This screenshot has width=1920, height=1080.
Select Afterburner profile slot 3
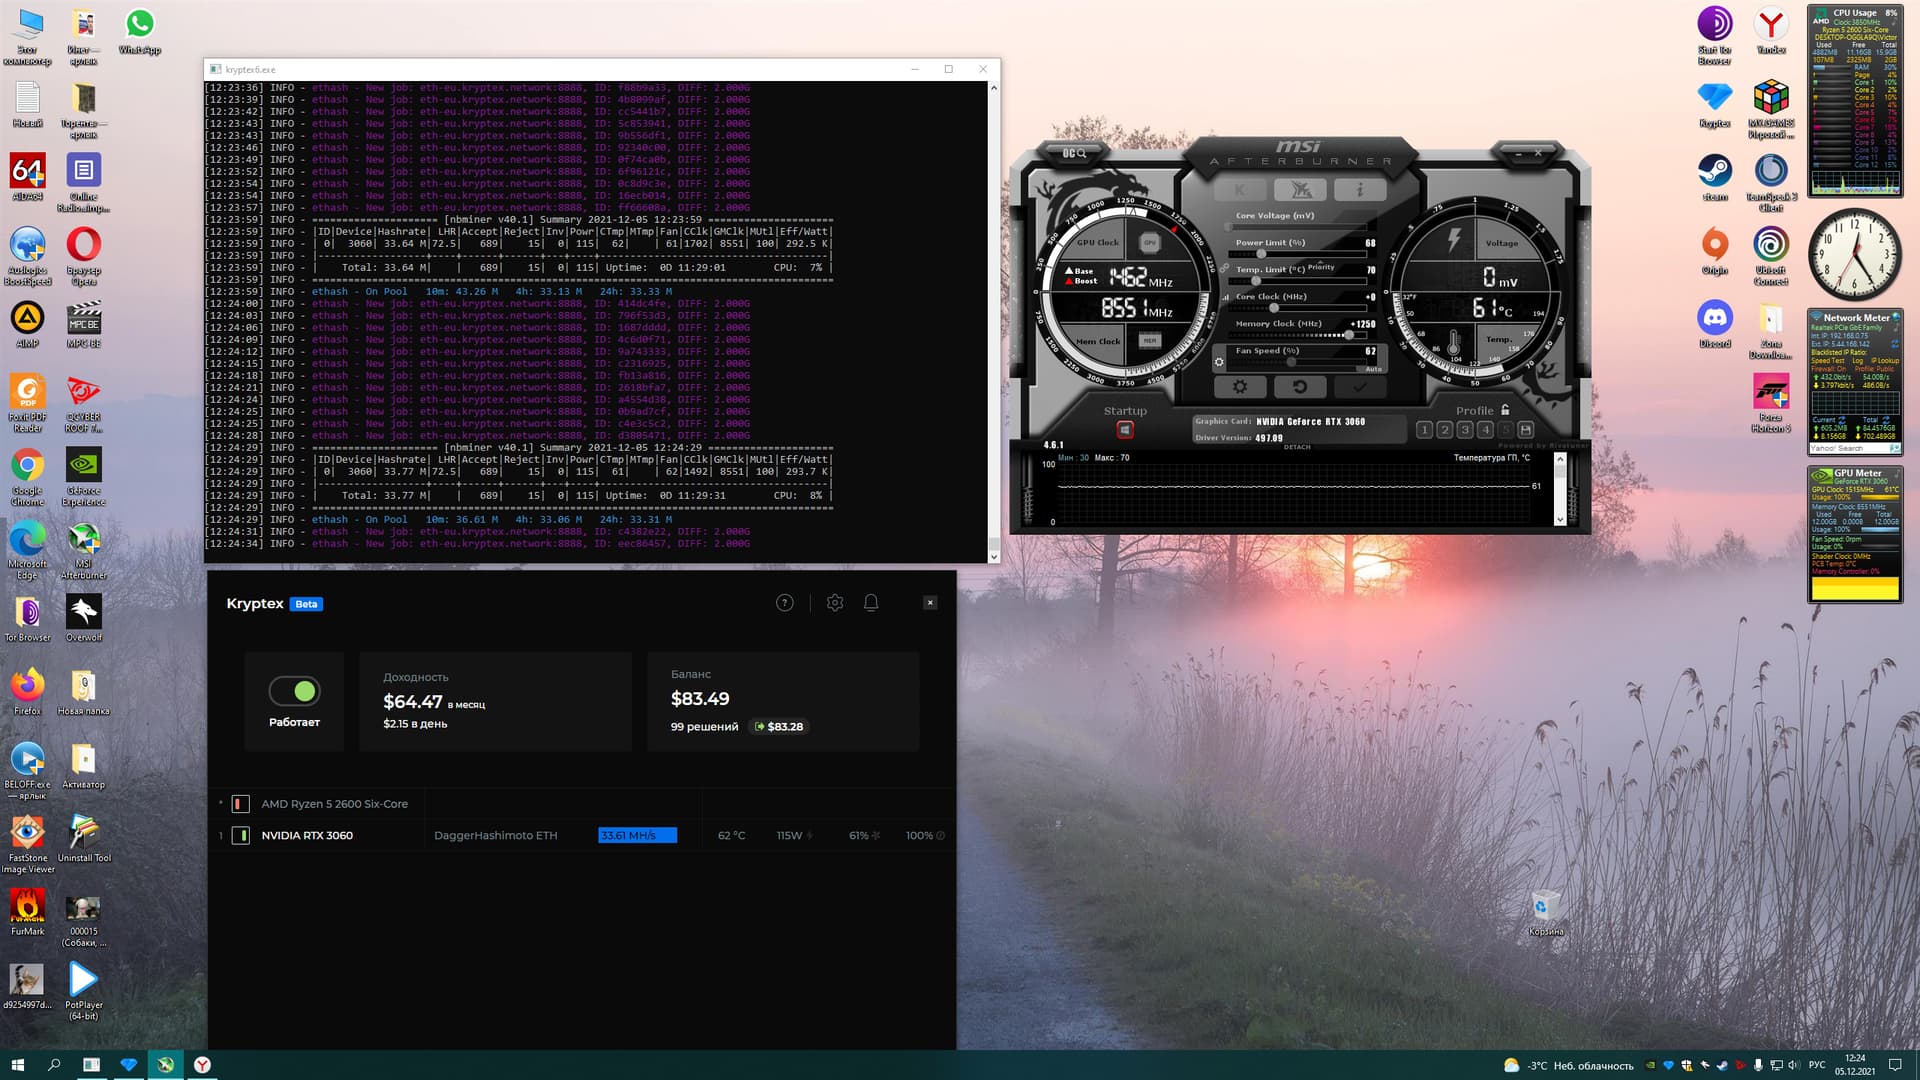tap(1465, 430)
